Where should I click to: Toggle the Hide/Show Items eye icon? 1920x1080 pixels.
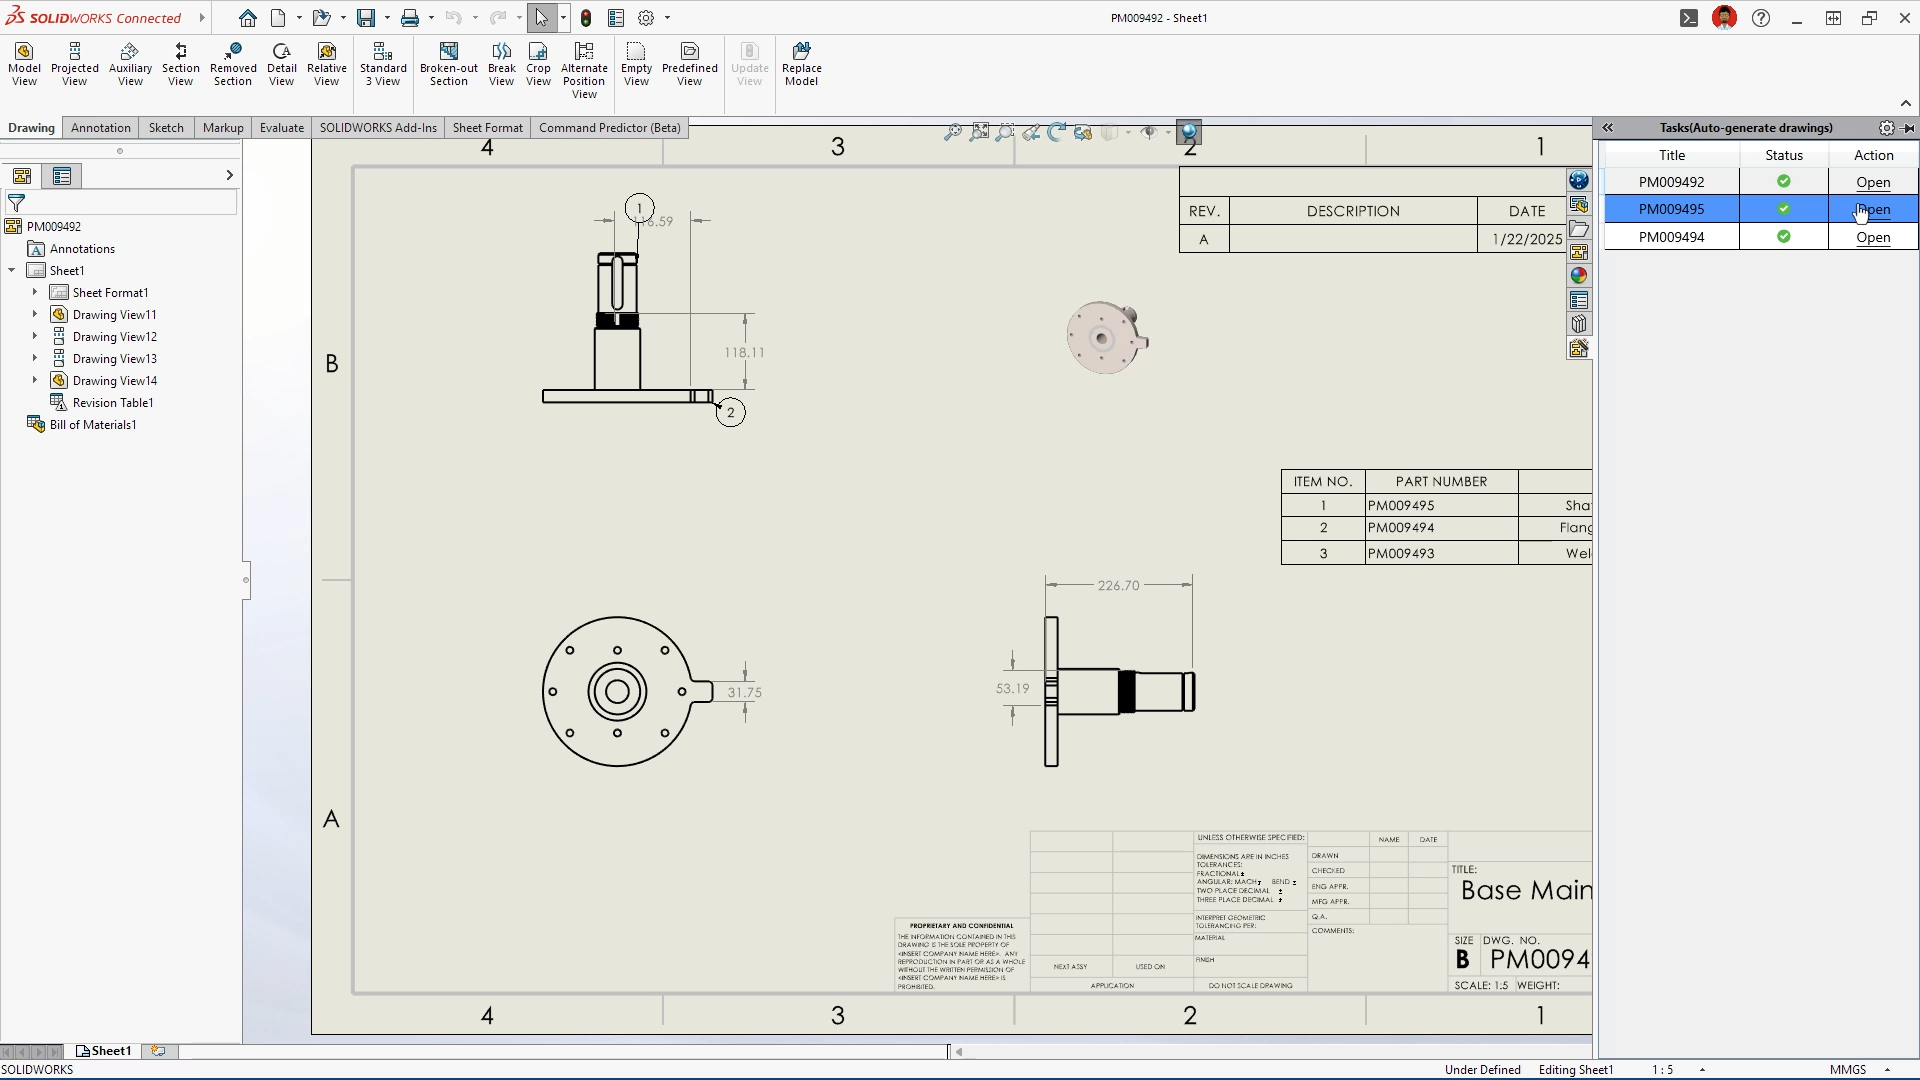1148,132
